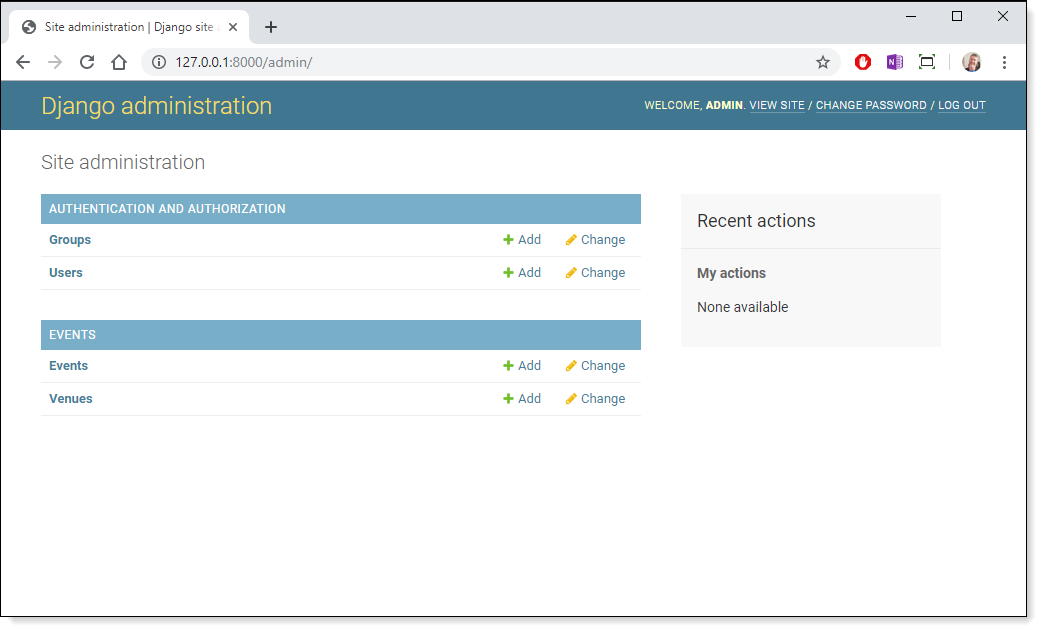This screenshot has width=1042, height=632.
Task: Add a new Group
Action: coord(522,240)
